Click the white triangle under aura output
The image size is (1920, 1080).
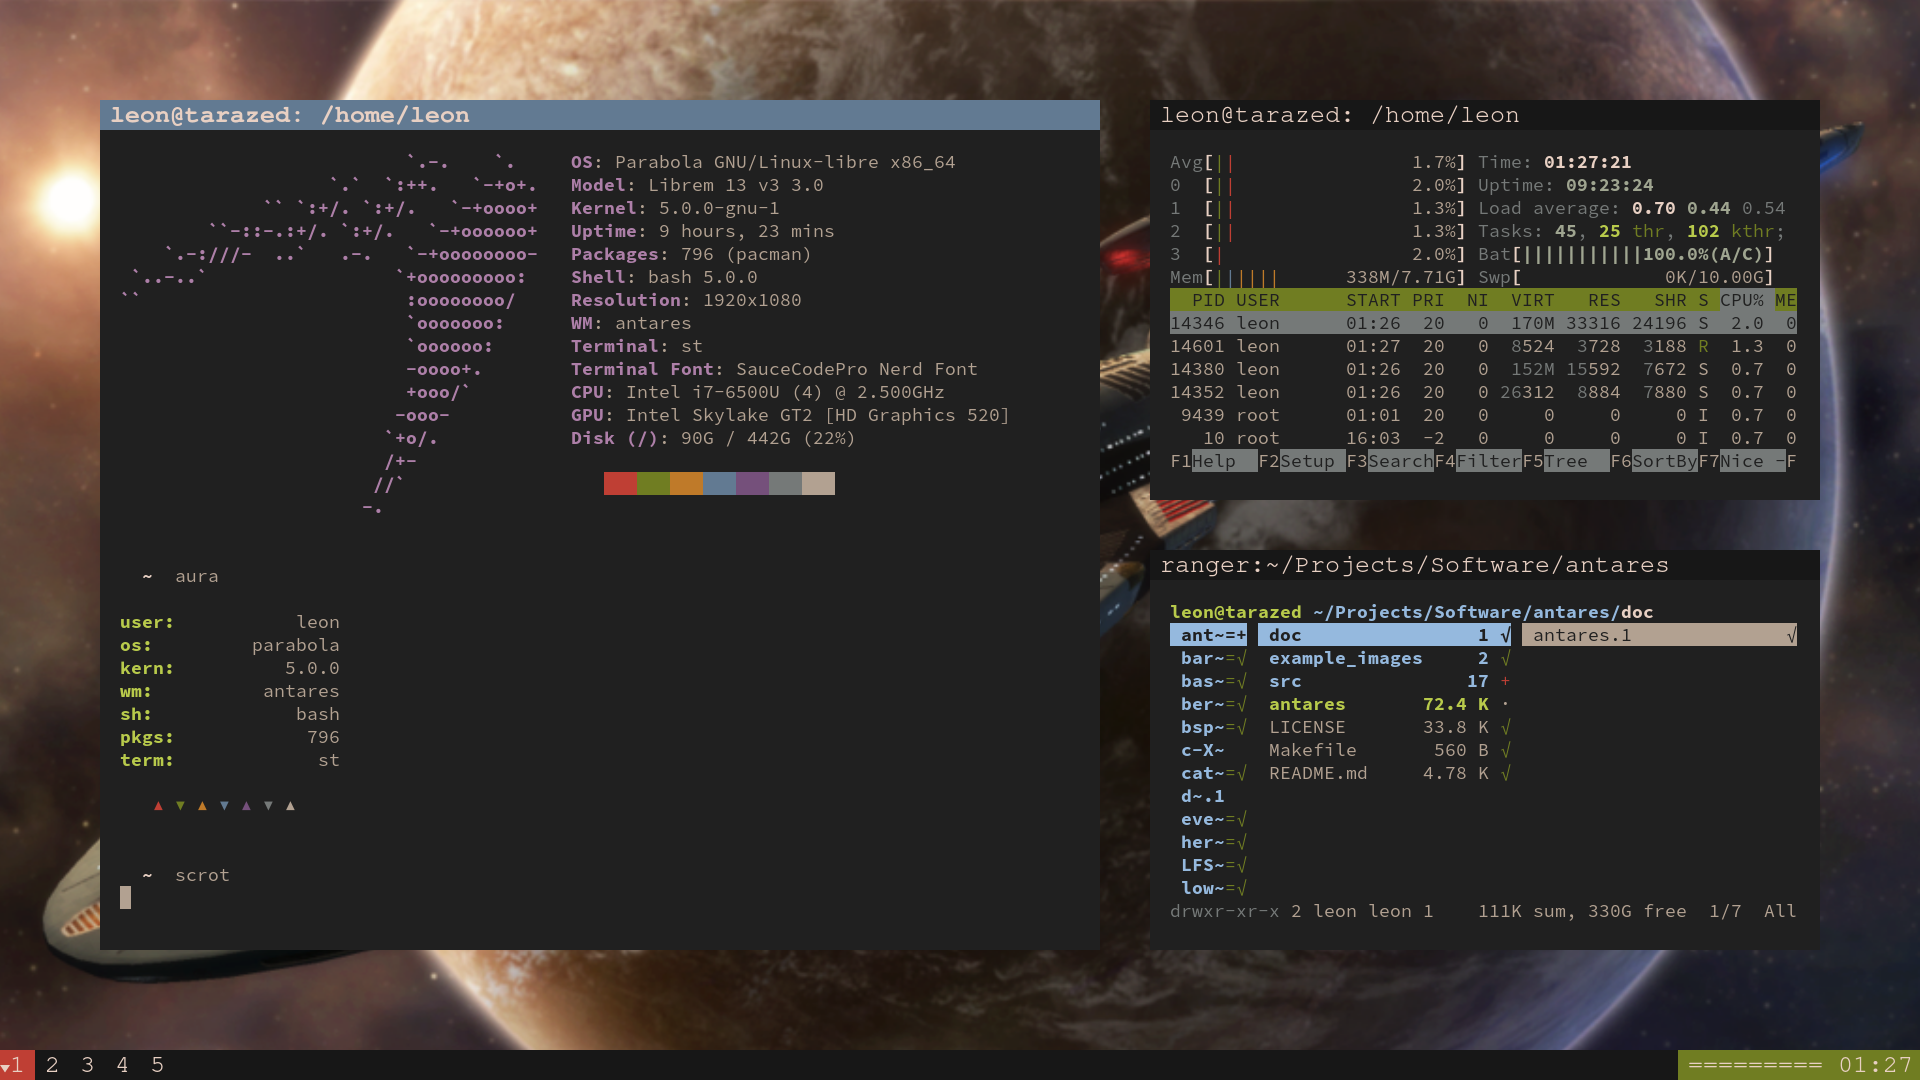coord(290,806)
